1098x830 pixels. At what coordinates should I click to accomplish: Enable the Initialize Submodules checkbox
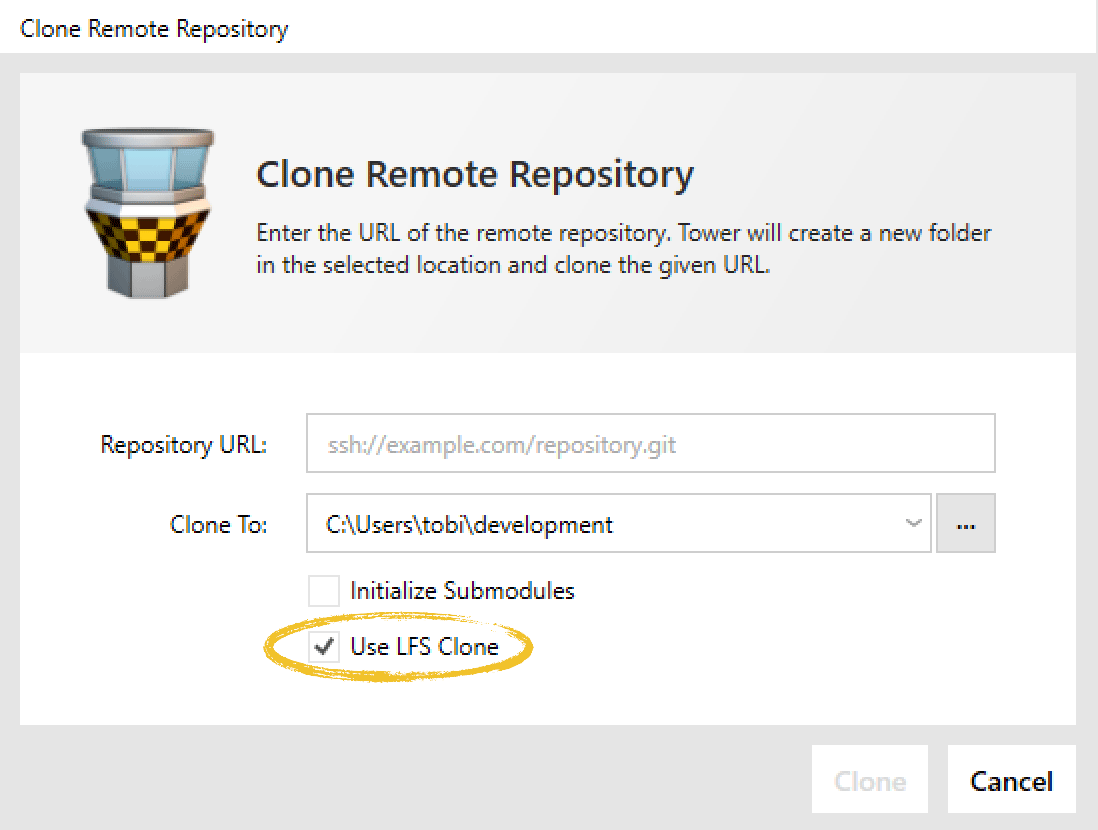tap(324, 590)
